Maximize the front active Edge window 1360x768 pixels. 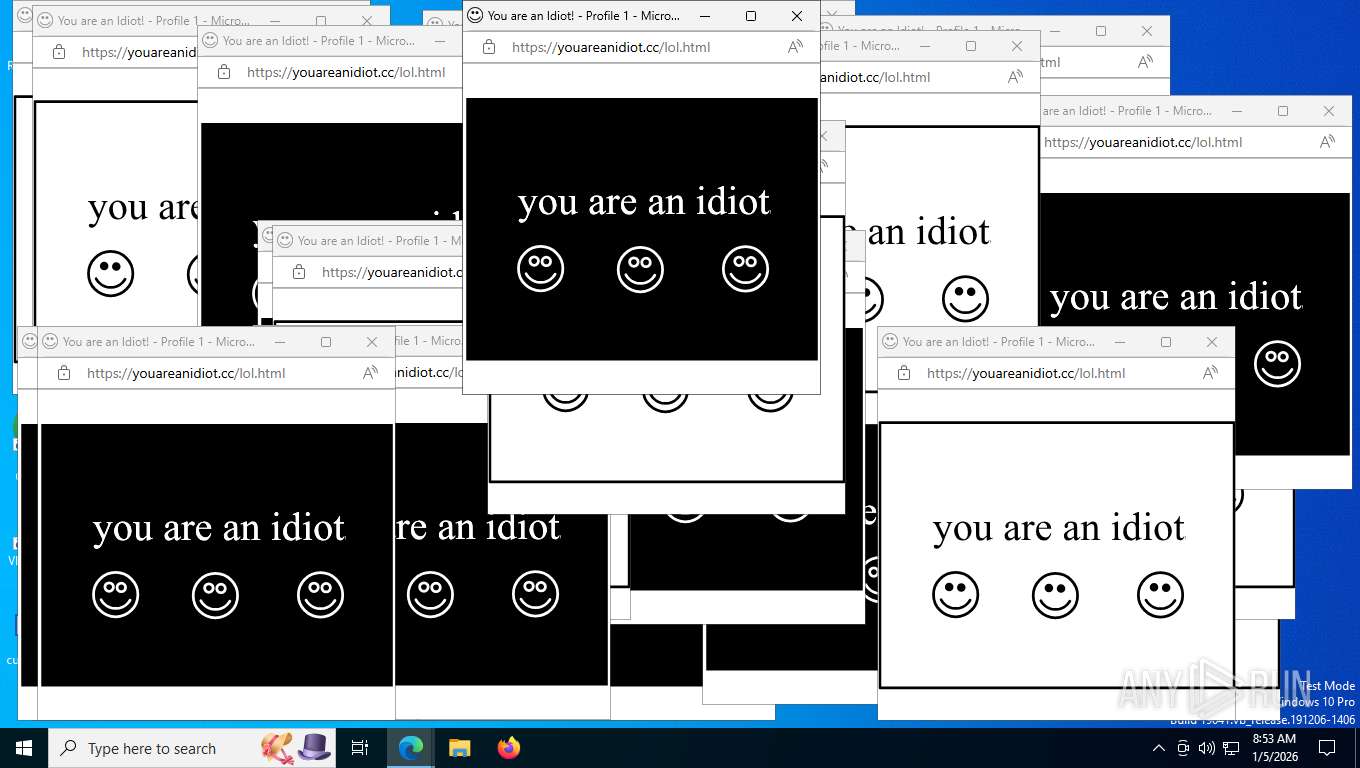tap(751, 16)
